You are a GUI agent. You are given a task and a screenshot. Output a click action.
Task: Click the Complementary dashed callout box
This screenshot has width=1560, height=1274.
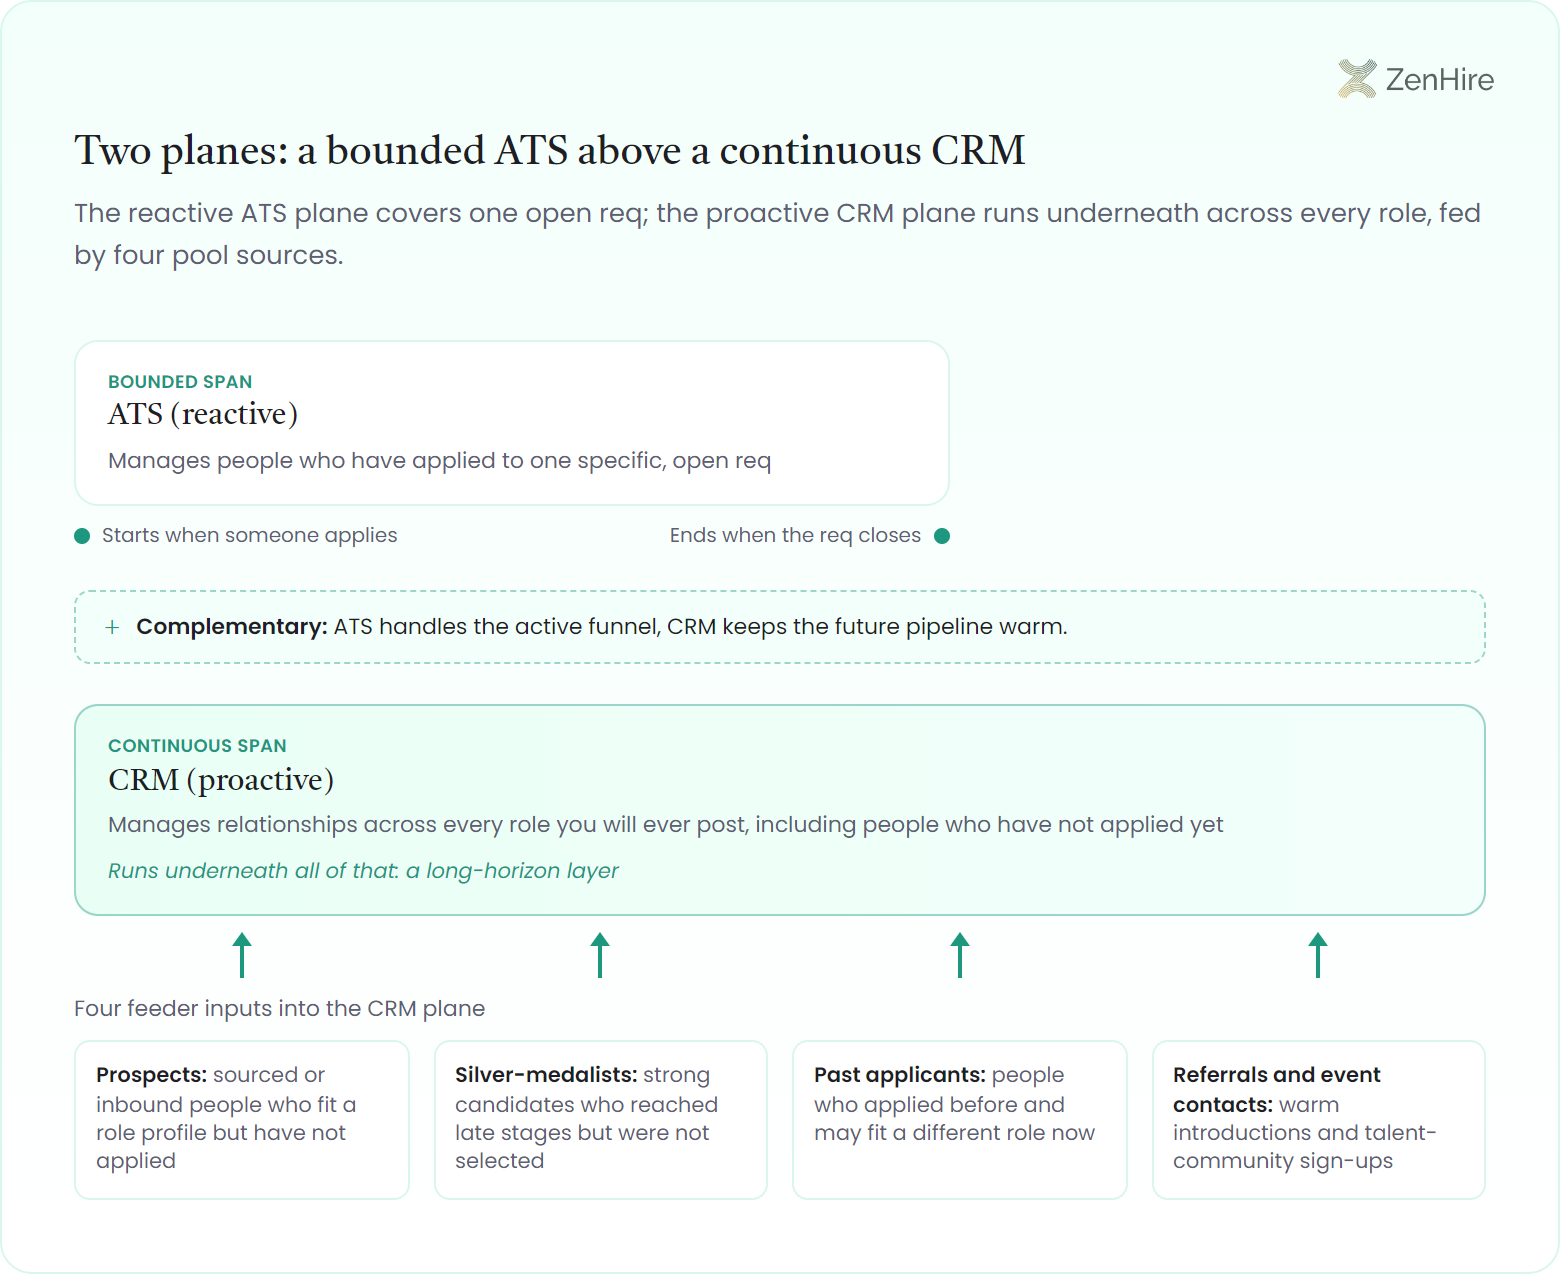tap(780, 627)
